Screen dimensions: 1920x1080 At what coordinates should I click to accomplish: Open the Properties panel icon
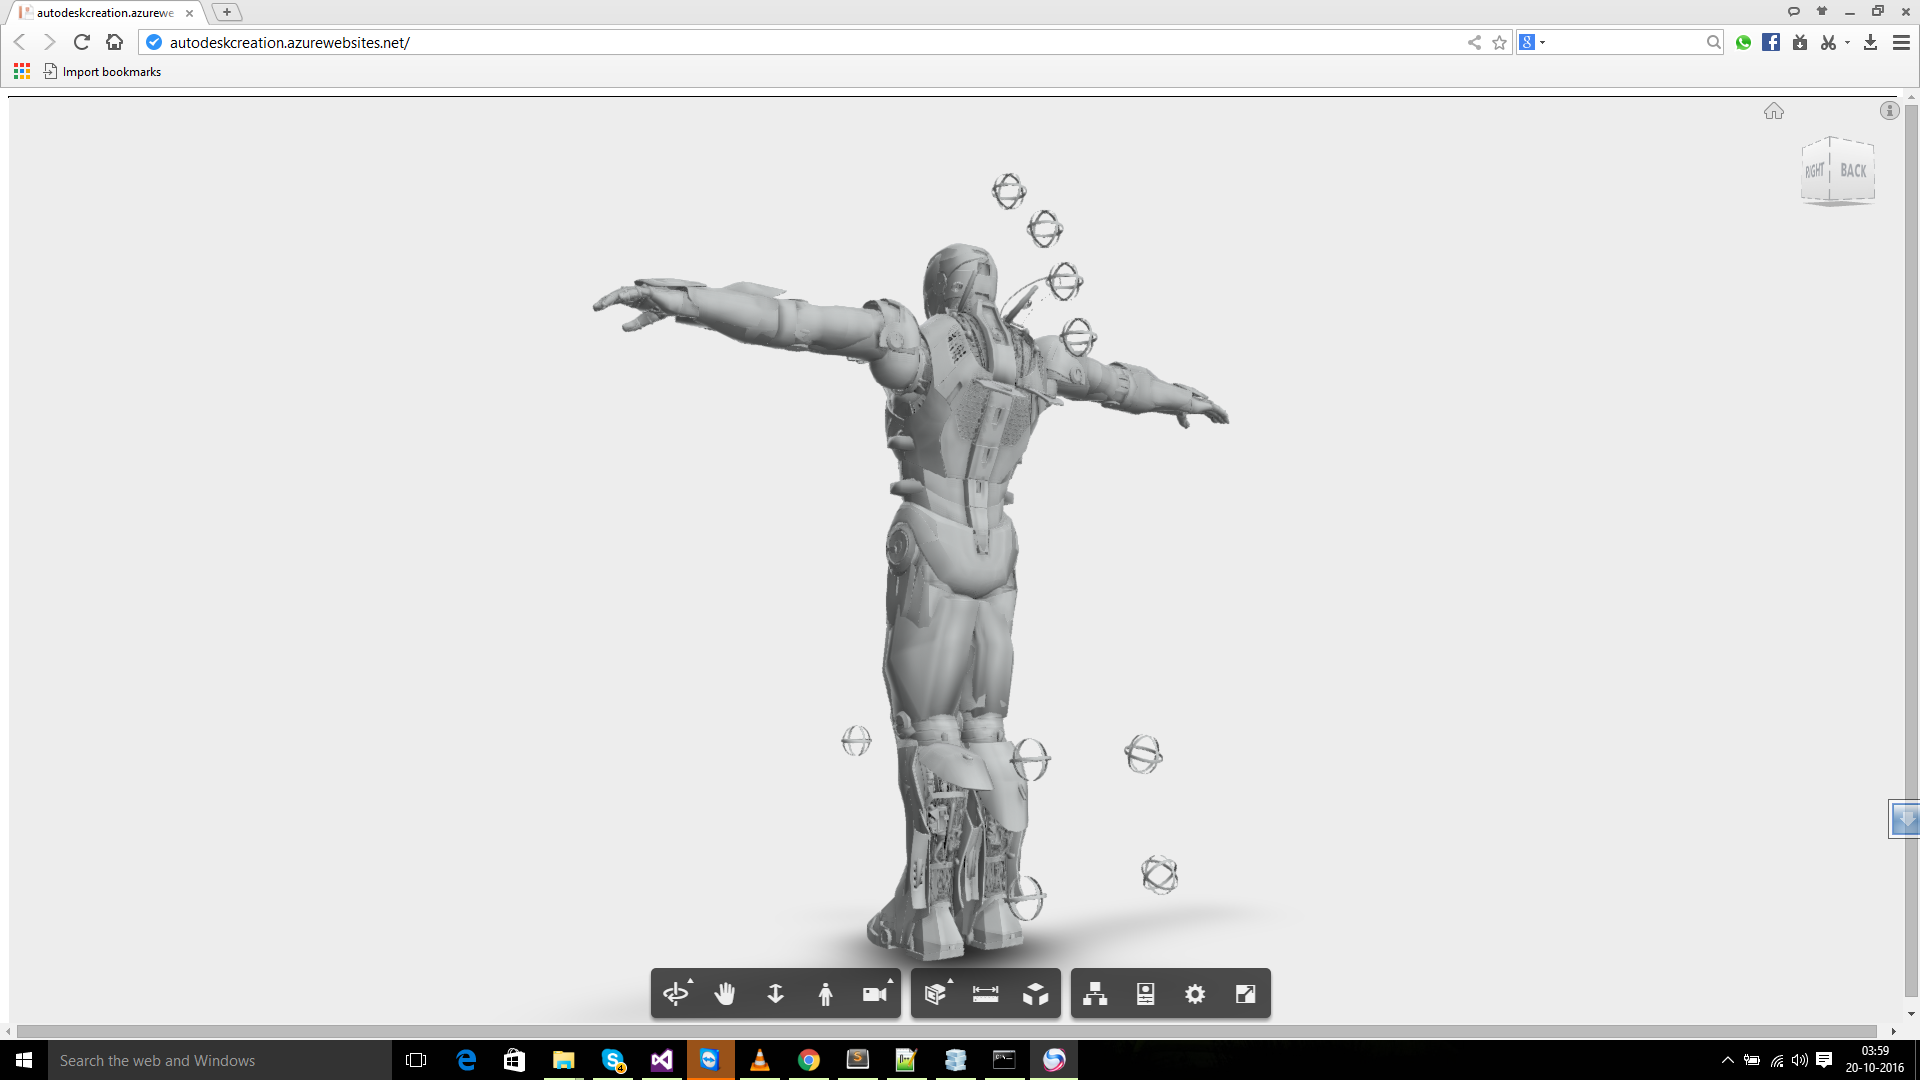(1145, 994)
